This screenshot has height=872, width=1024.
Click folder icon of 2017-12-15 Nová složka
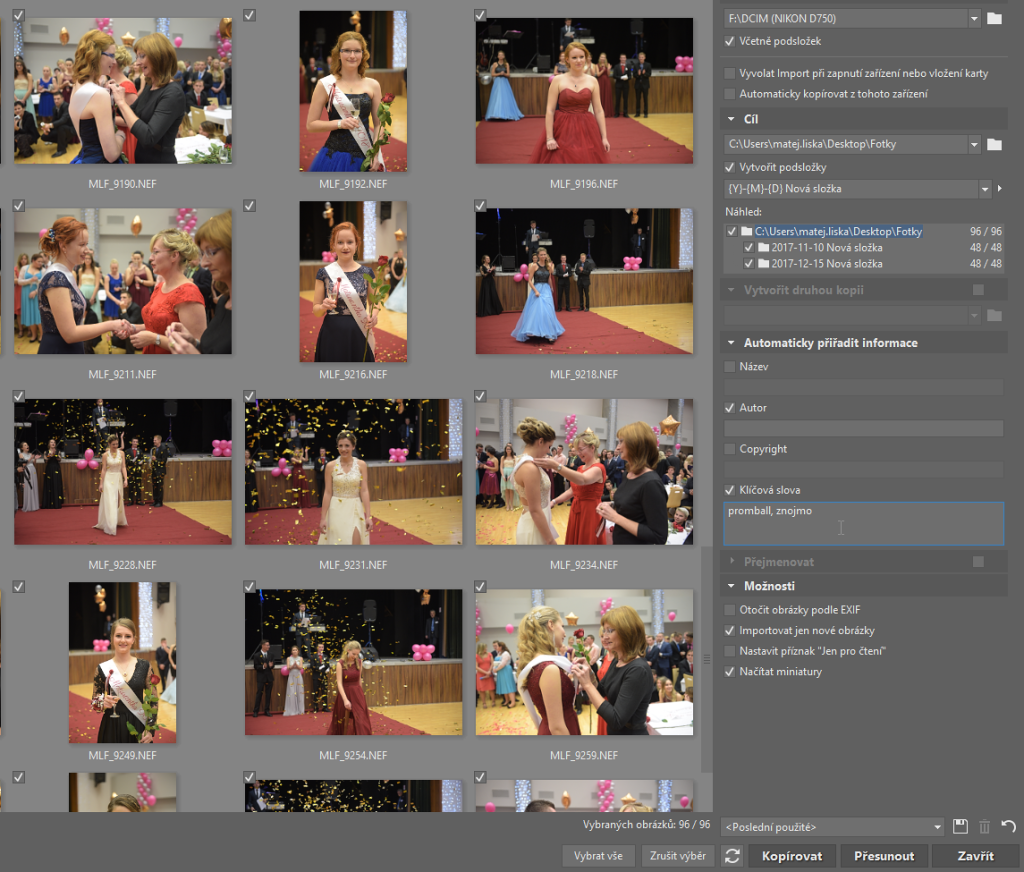[x=763, y=264]
